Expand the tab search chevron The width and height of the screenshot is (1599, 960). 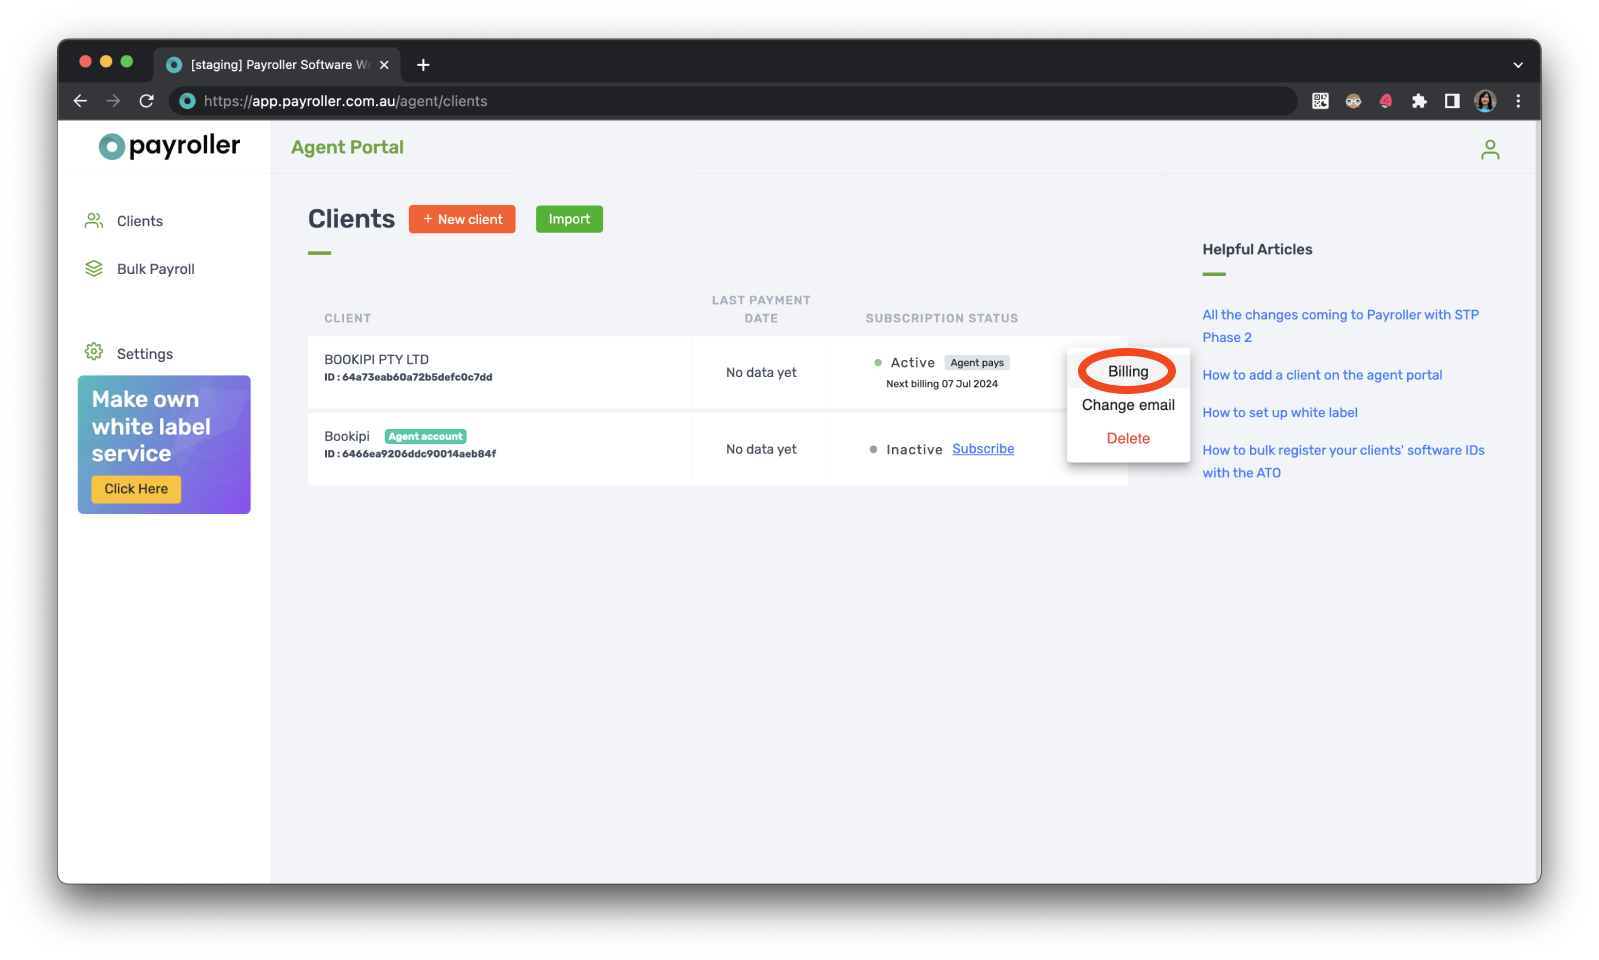pos(1518,65)
